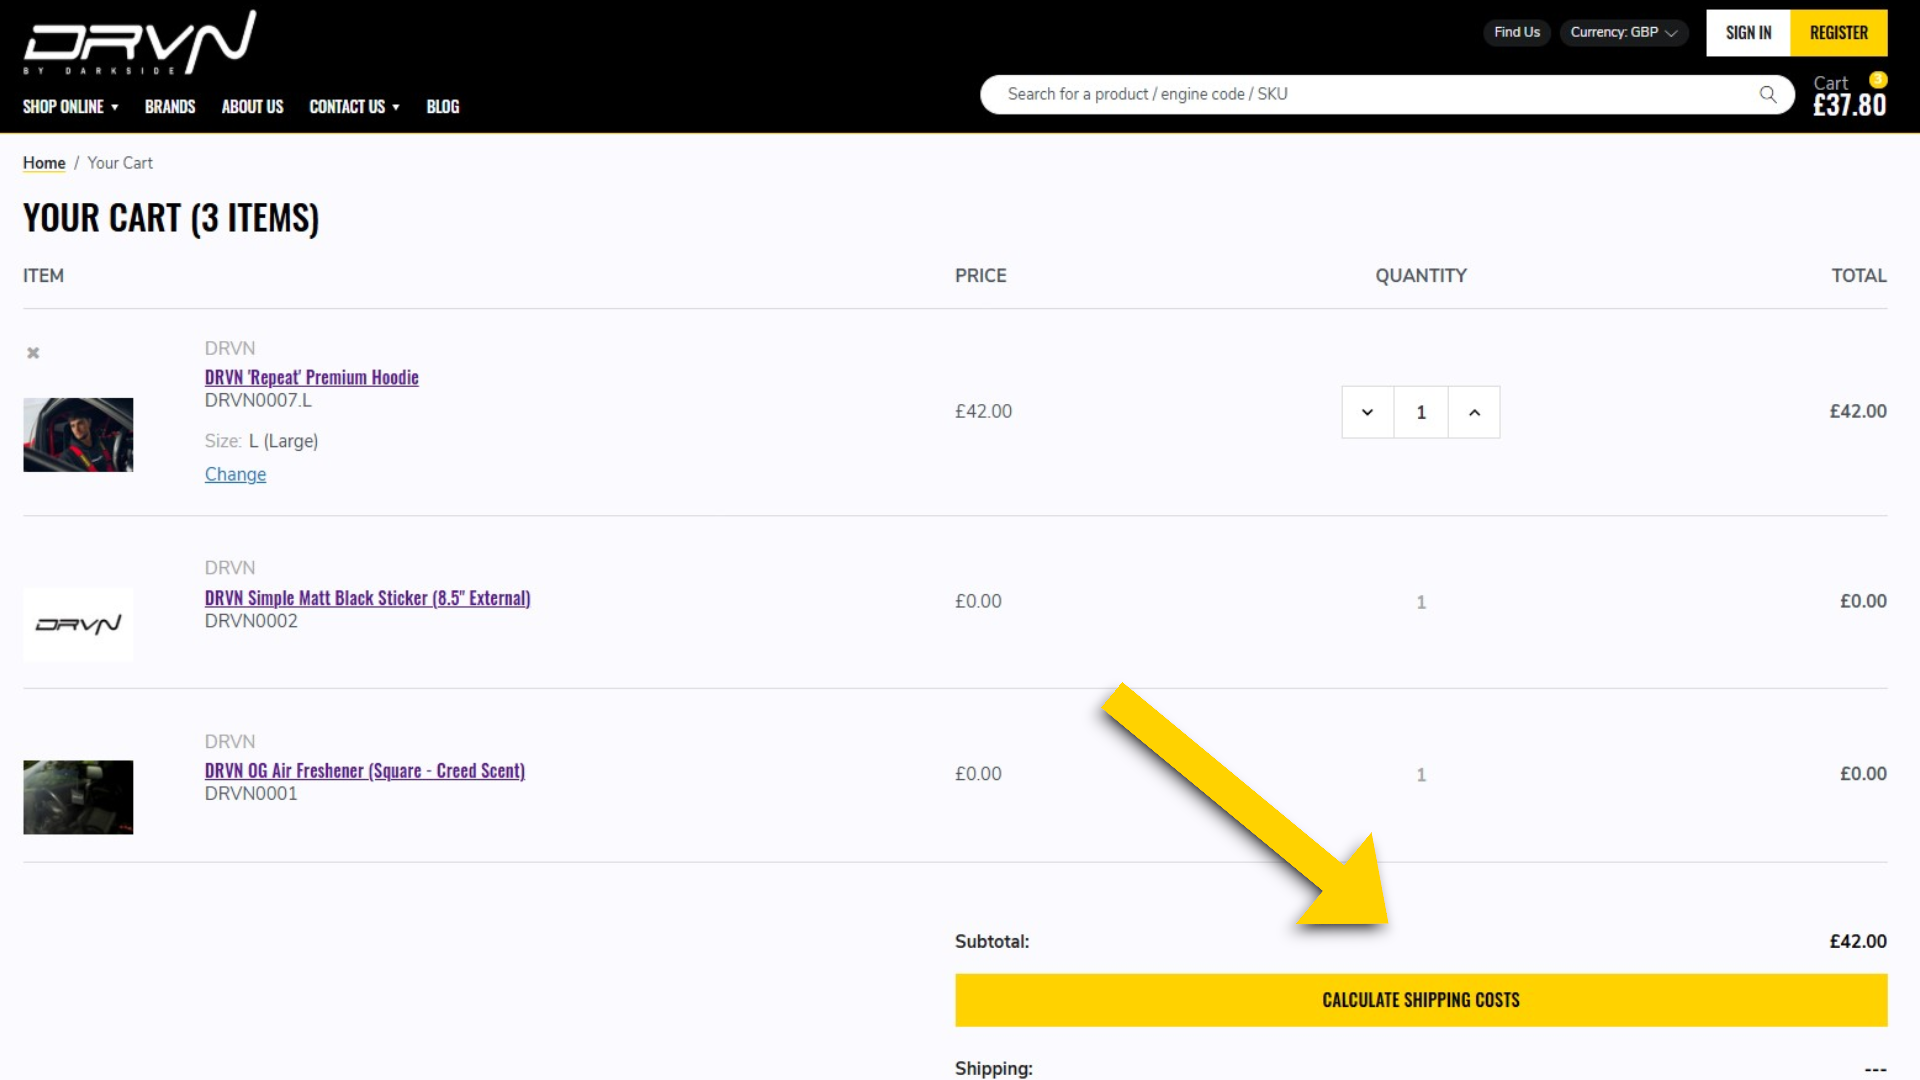Open the cart badge showing 3 items
This screenshot has width=1920, height=1080.
click(1878, 80)
